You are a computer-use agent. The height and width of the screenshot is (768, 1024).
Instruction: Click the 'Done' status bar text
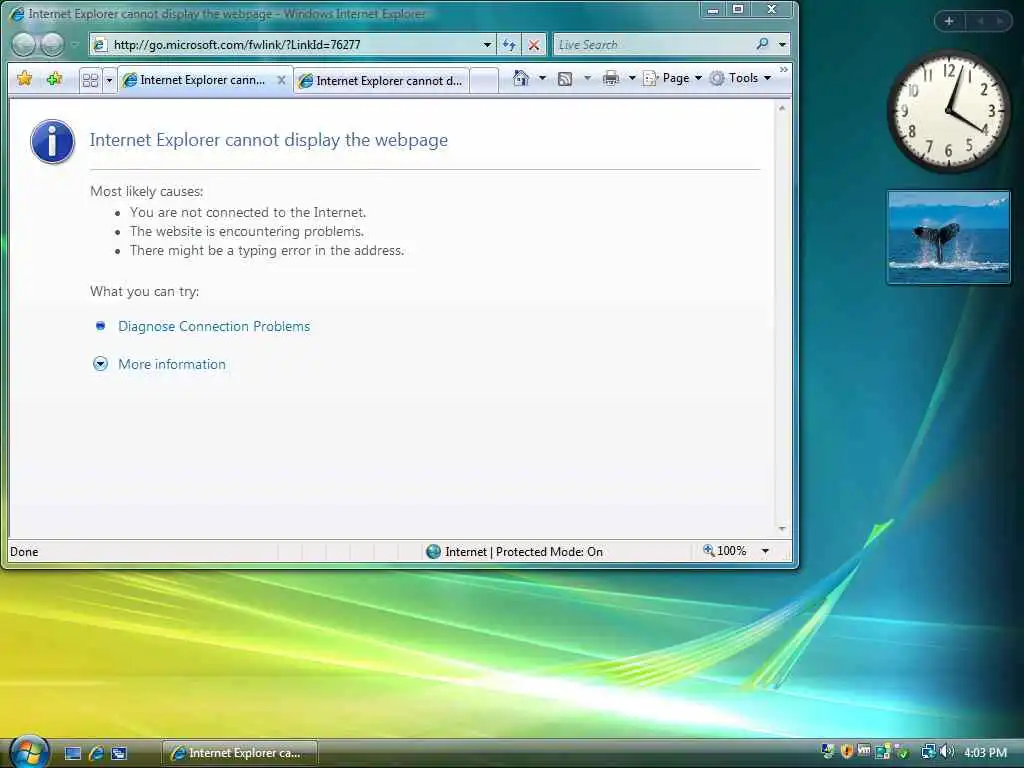point(24,552)
